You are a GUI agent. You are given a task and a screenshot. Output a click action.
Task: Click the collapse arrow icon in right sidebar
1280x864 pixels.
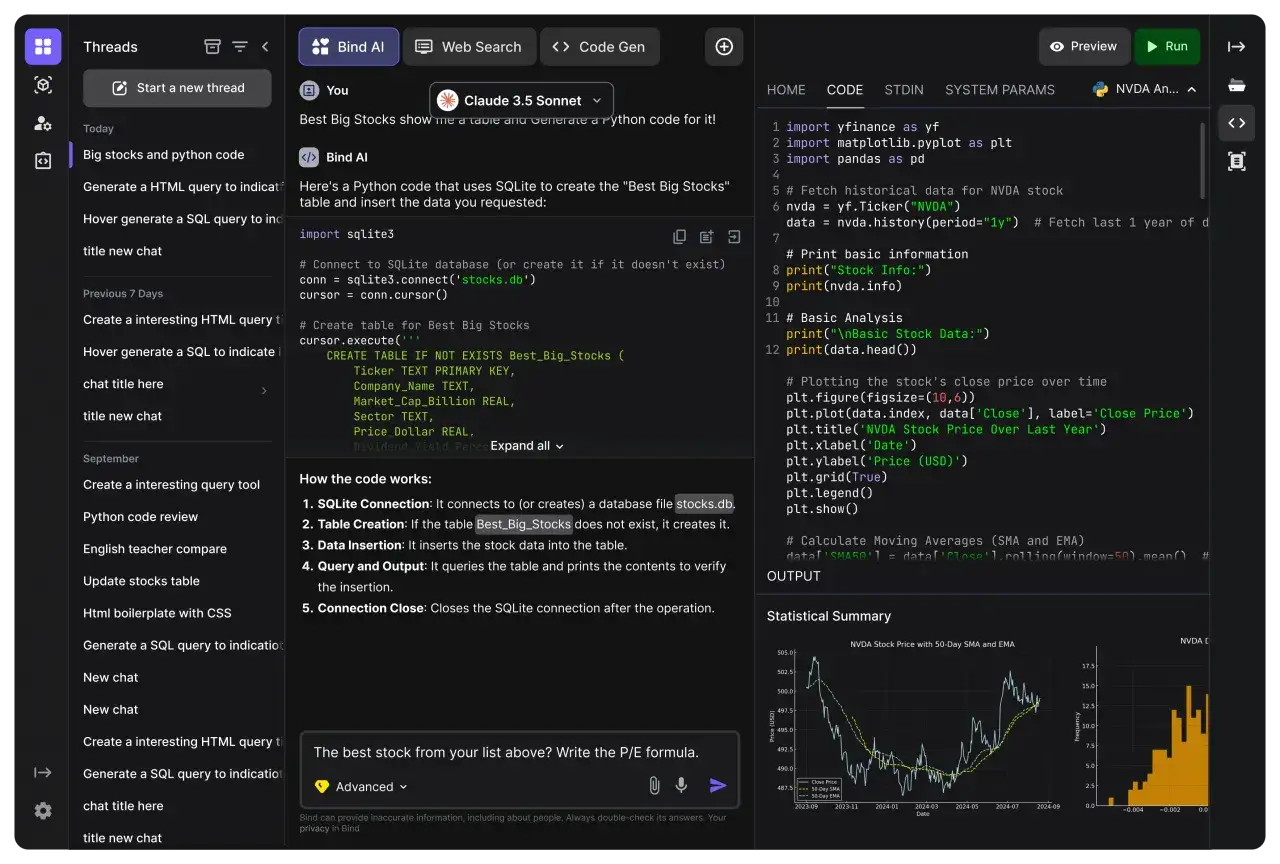(1237, 47)
